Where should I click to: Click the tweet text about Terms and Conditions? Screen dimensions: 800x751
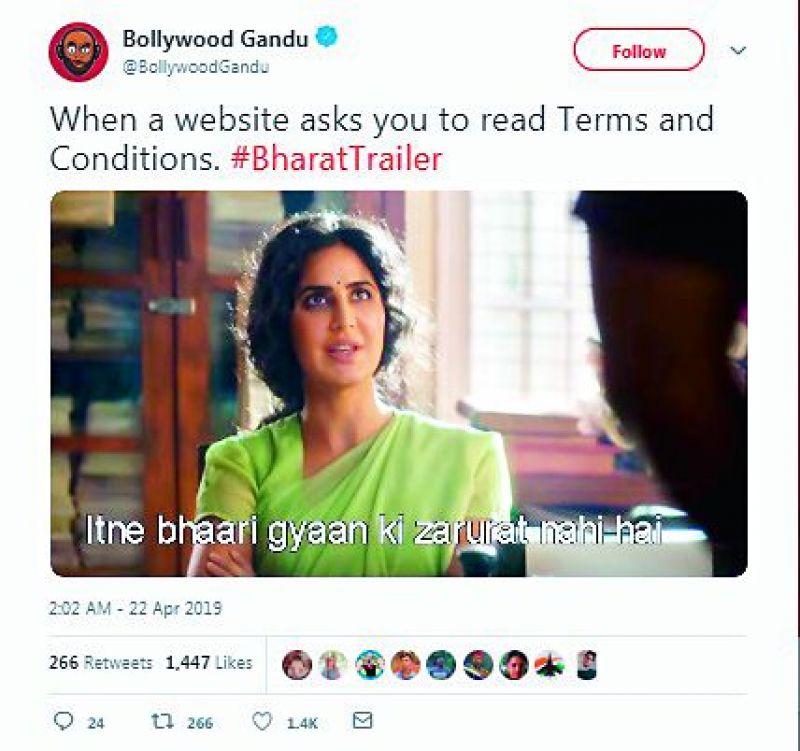pos(382,139)
